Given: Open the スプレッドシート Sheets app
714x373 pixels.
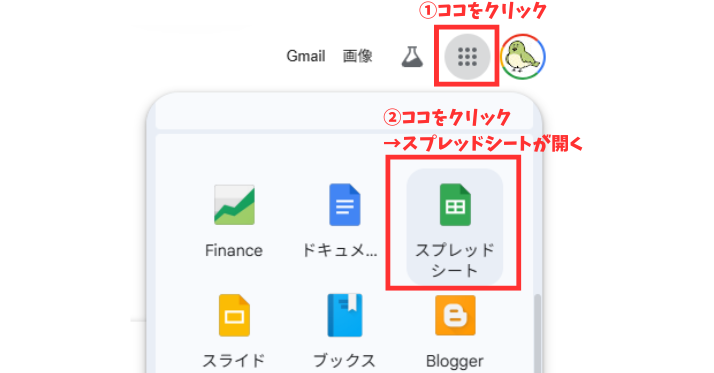Looking at the screenshot, I should (x=454, y=227).
